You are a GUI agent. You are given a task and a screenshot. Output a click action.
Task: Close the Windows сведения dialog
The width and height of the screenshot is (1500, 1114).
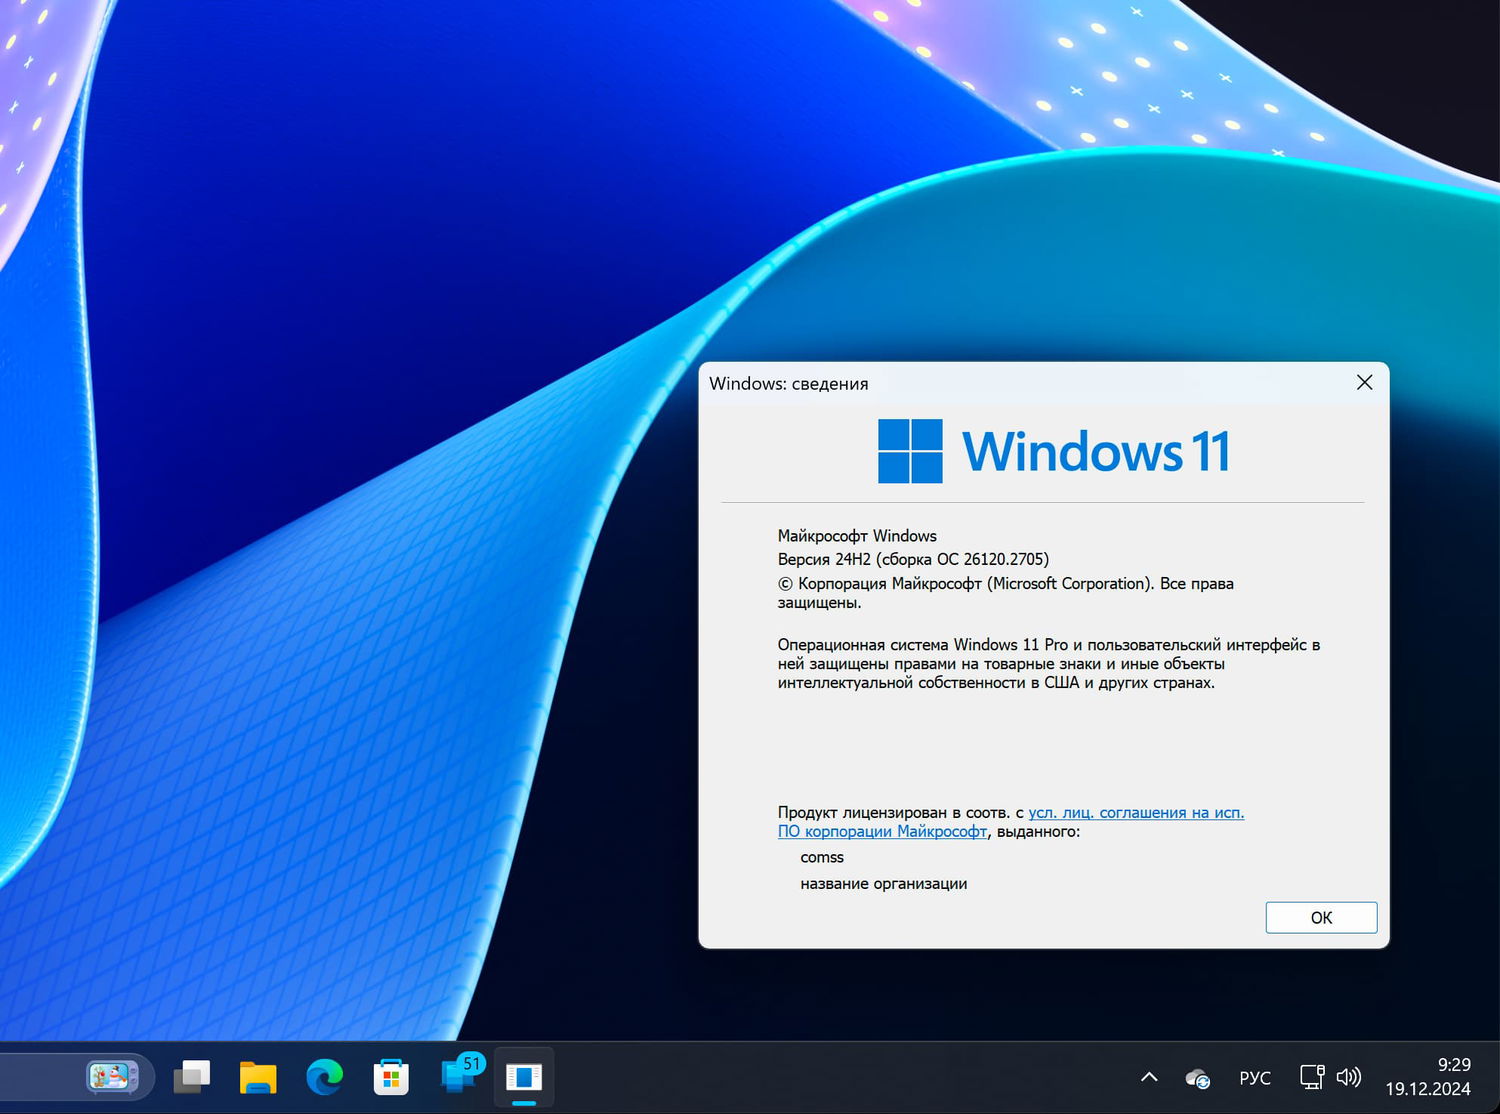(x=1364, y=382)
